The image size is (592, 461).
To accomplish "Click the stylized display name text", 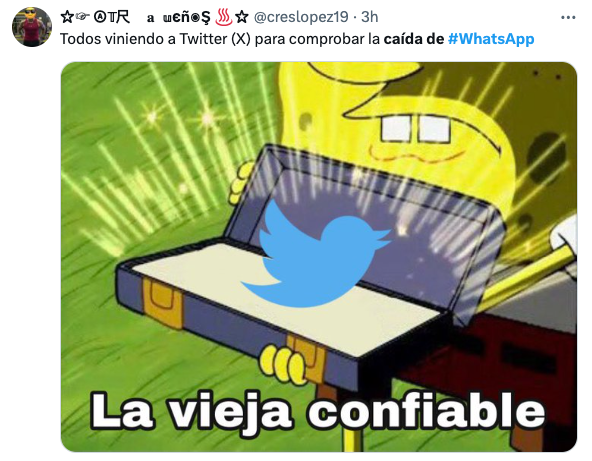I will pyautogui.click(x=154, y=17).
